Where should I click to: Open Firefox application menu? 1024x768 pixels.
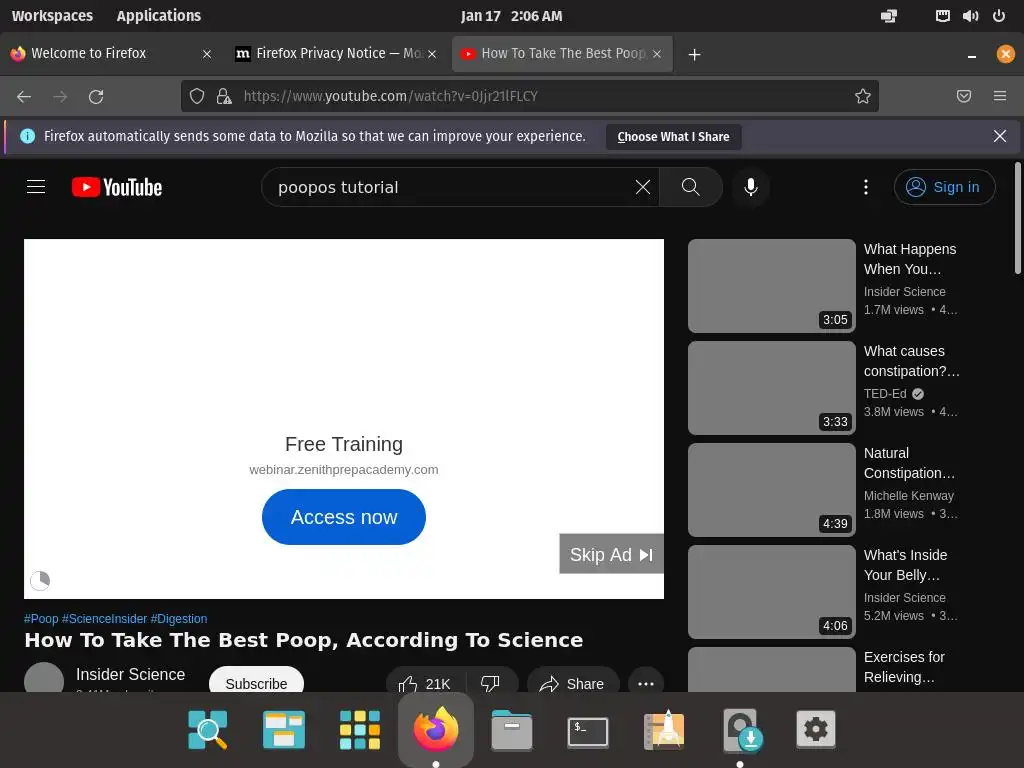(x=1000, y=97)
